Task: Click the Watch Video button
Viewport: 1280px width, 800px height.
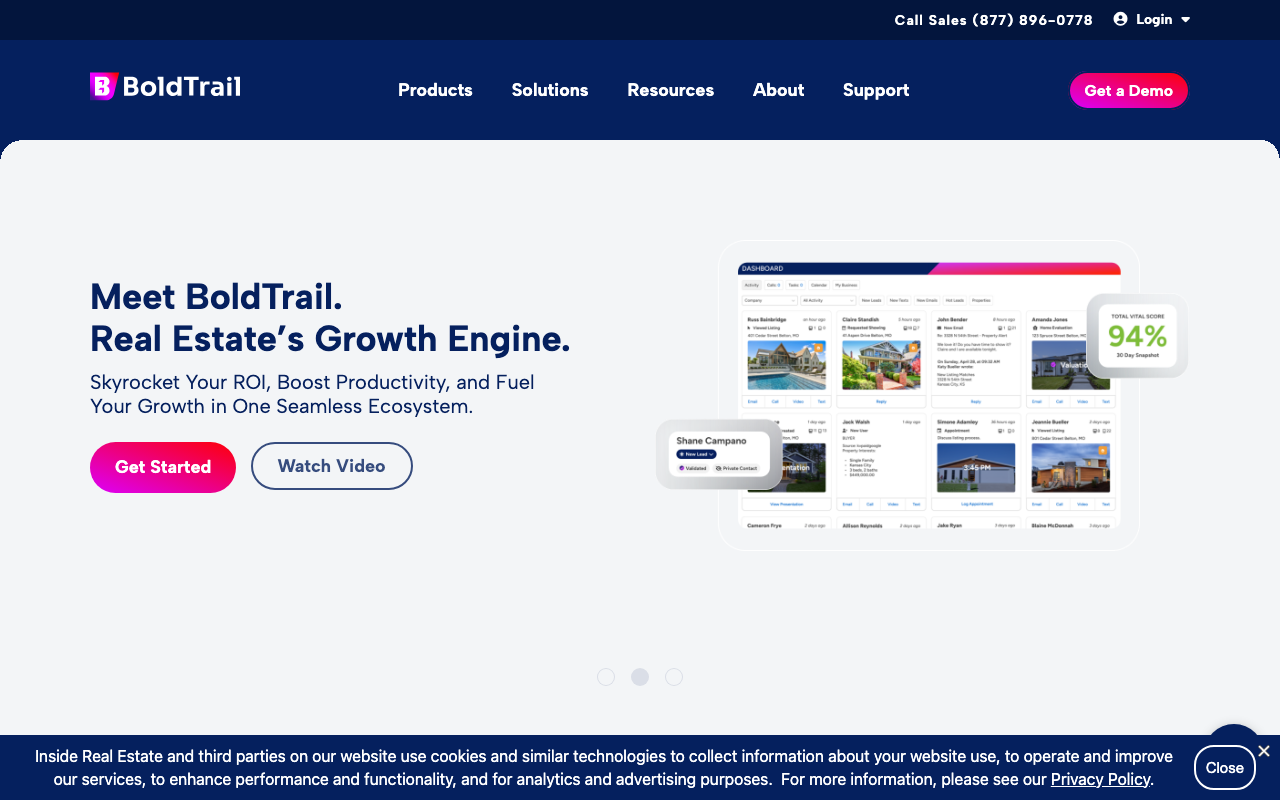Action: pyautogui.click(x=332, y=466)
